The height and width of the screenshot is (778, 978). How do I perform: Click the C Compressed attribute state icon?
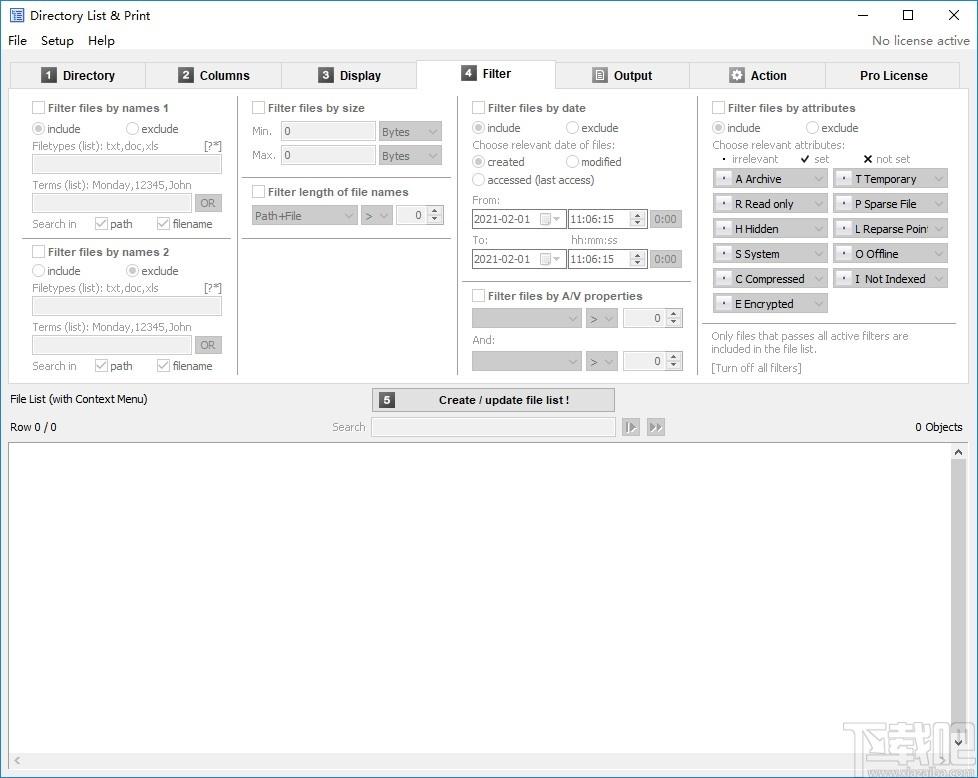pyautogui.click(x=723, y=278)
